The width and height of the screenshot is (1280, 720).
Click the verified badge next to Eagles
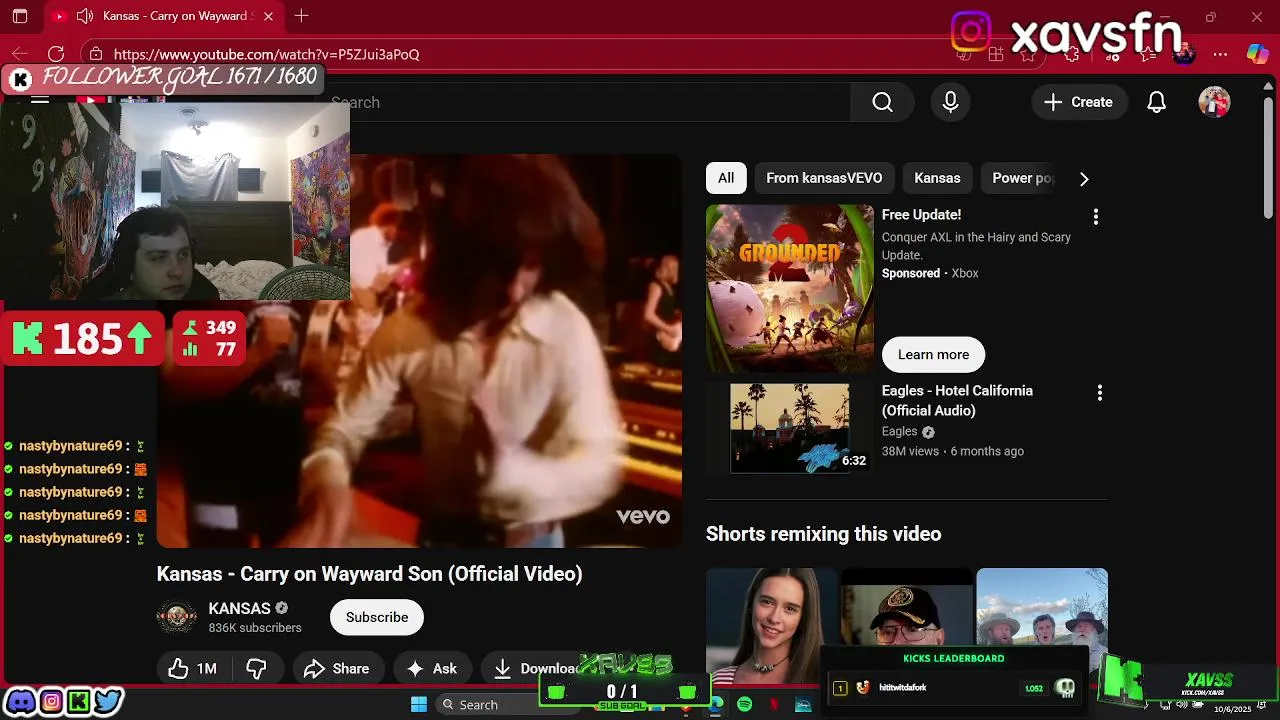coord(928,432)
